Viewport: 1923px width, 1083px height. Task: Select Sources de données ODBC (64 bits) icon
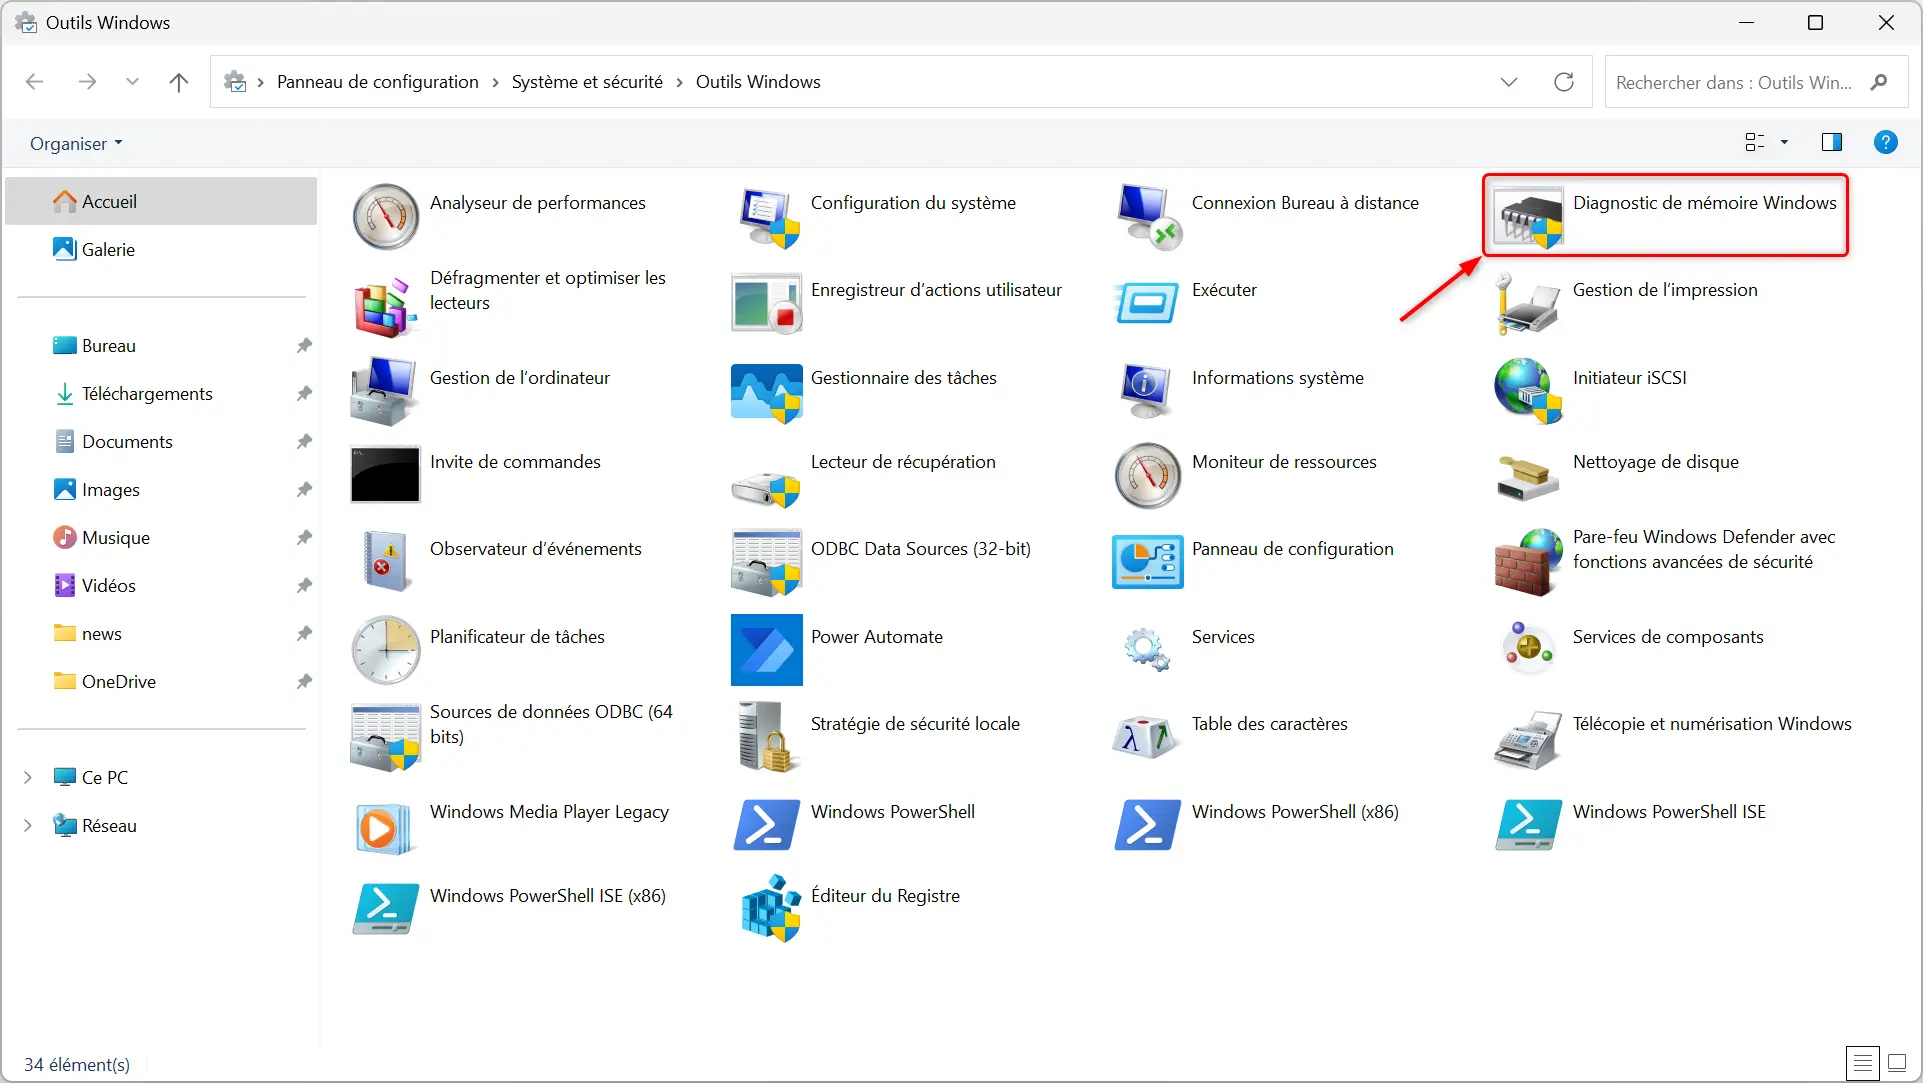385,737
